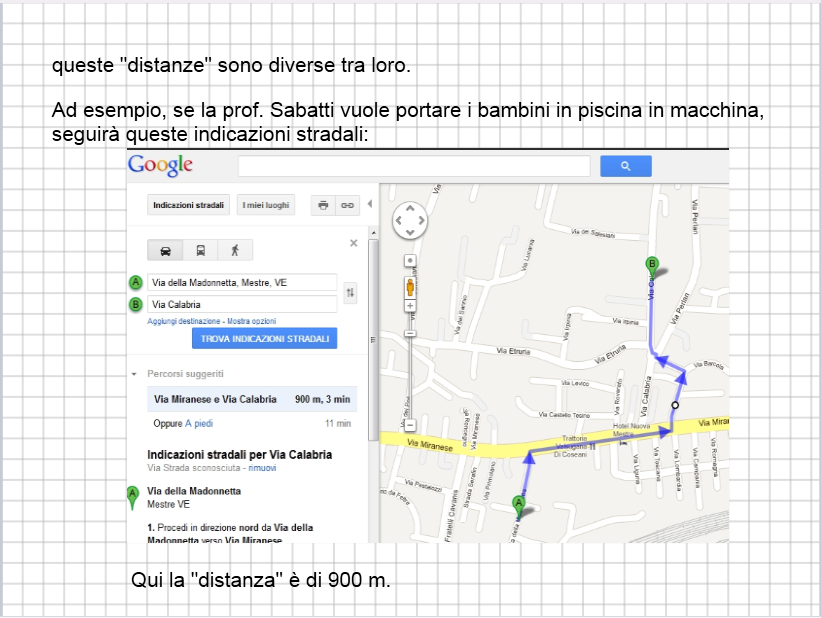Click start marker A on the map
Screen dimensions: 821x618
(x=518, y=505)
